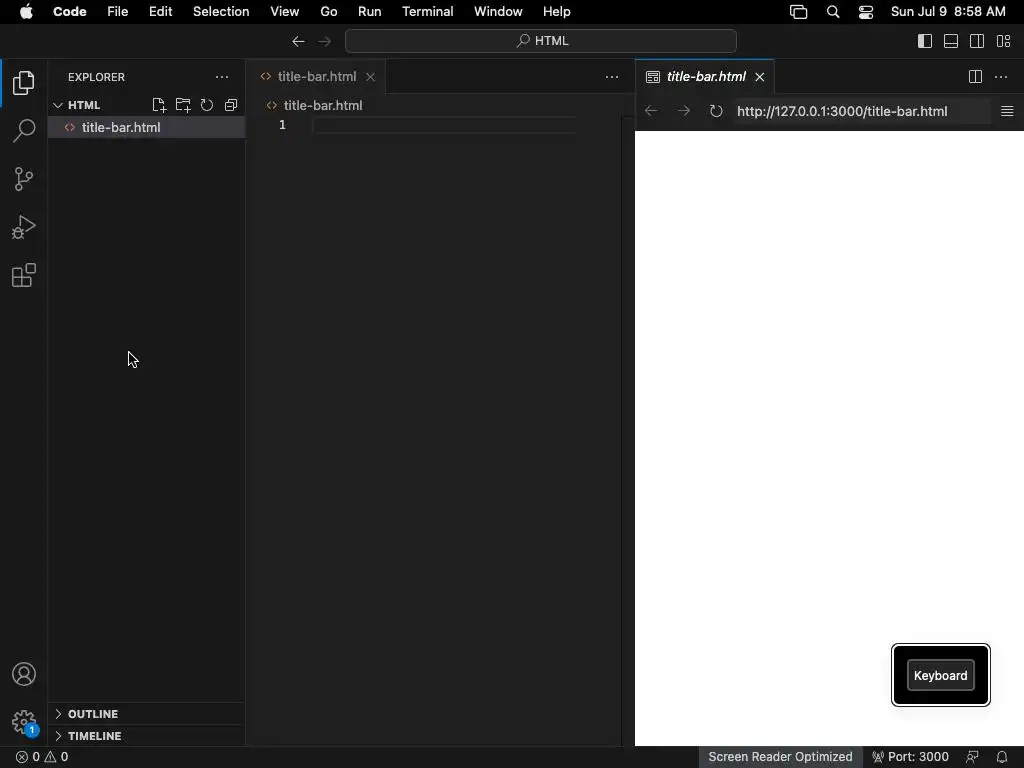Open the Terminal menu
The image size is (1024, 768).
pyautogui.click(x=428, y=12)
